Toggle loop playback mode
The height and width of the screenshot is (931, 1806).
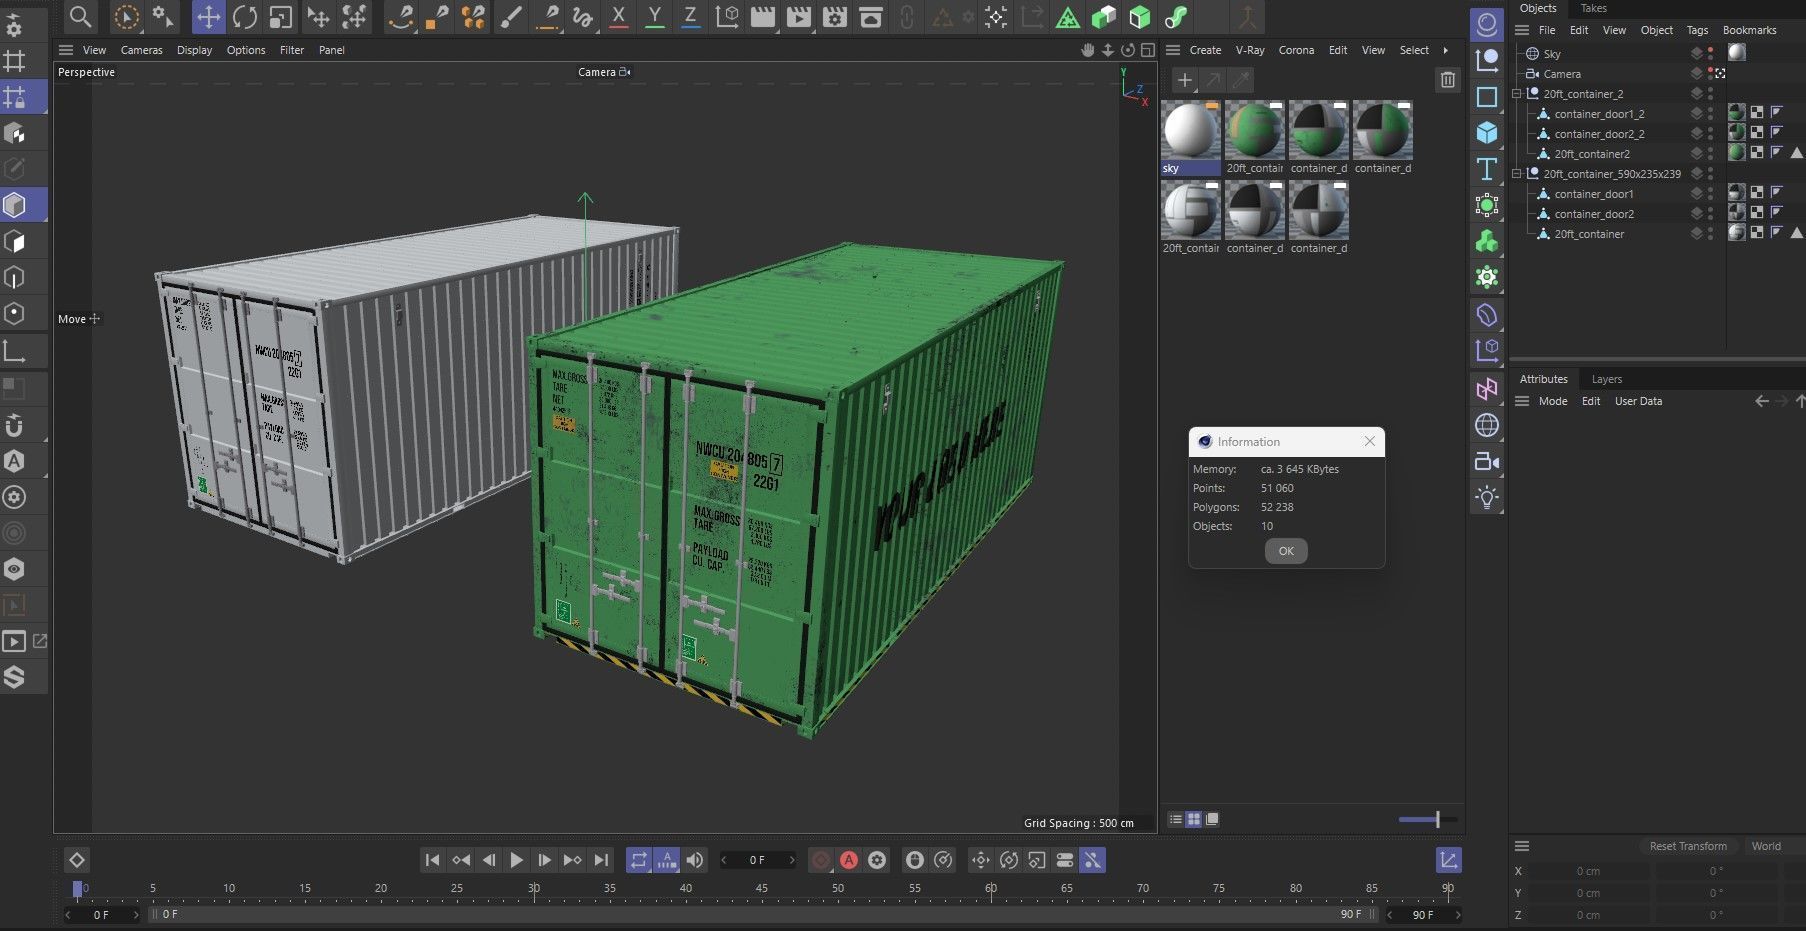pos(638,860)
